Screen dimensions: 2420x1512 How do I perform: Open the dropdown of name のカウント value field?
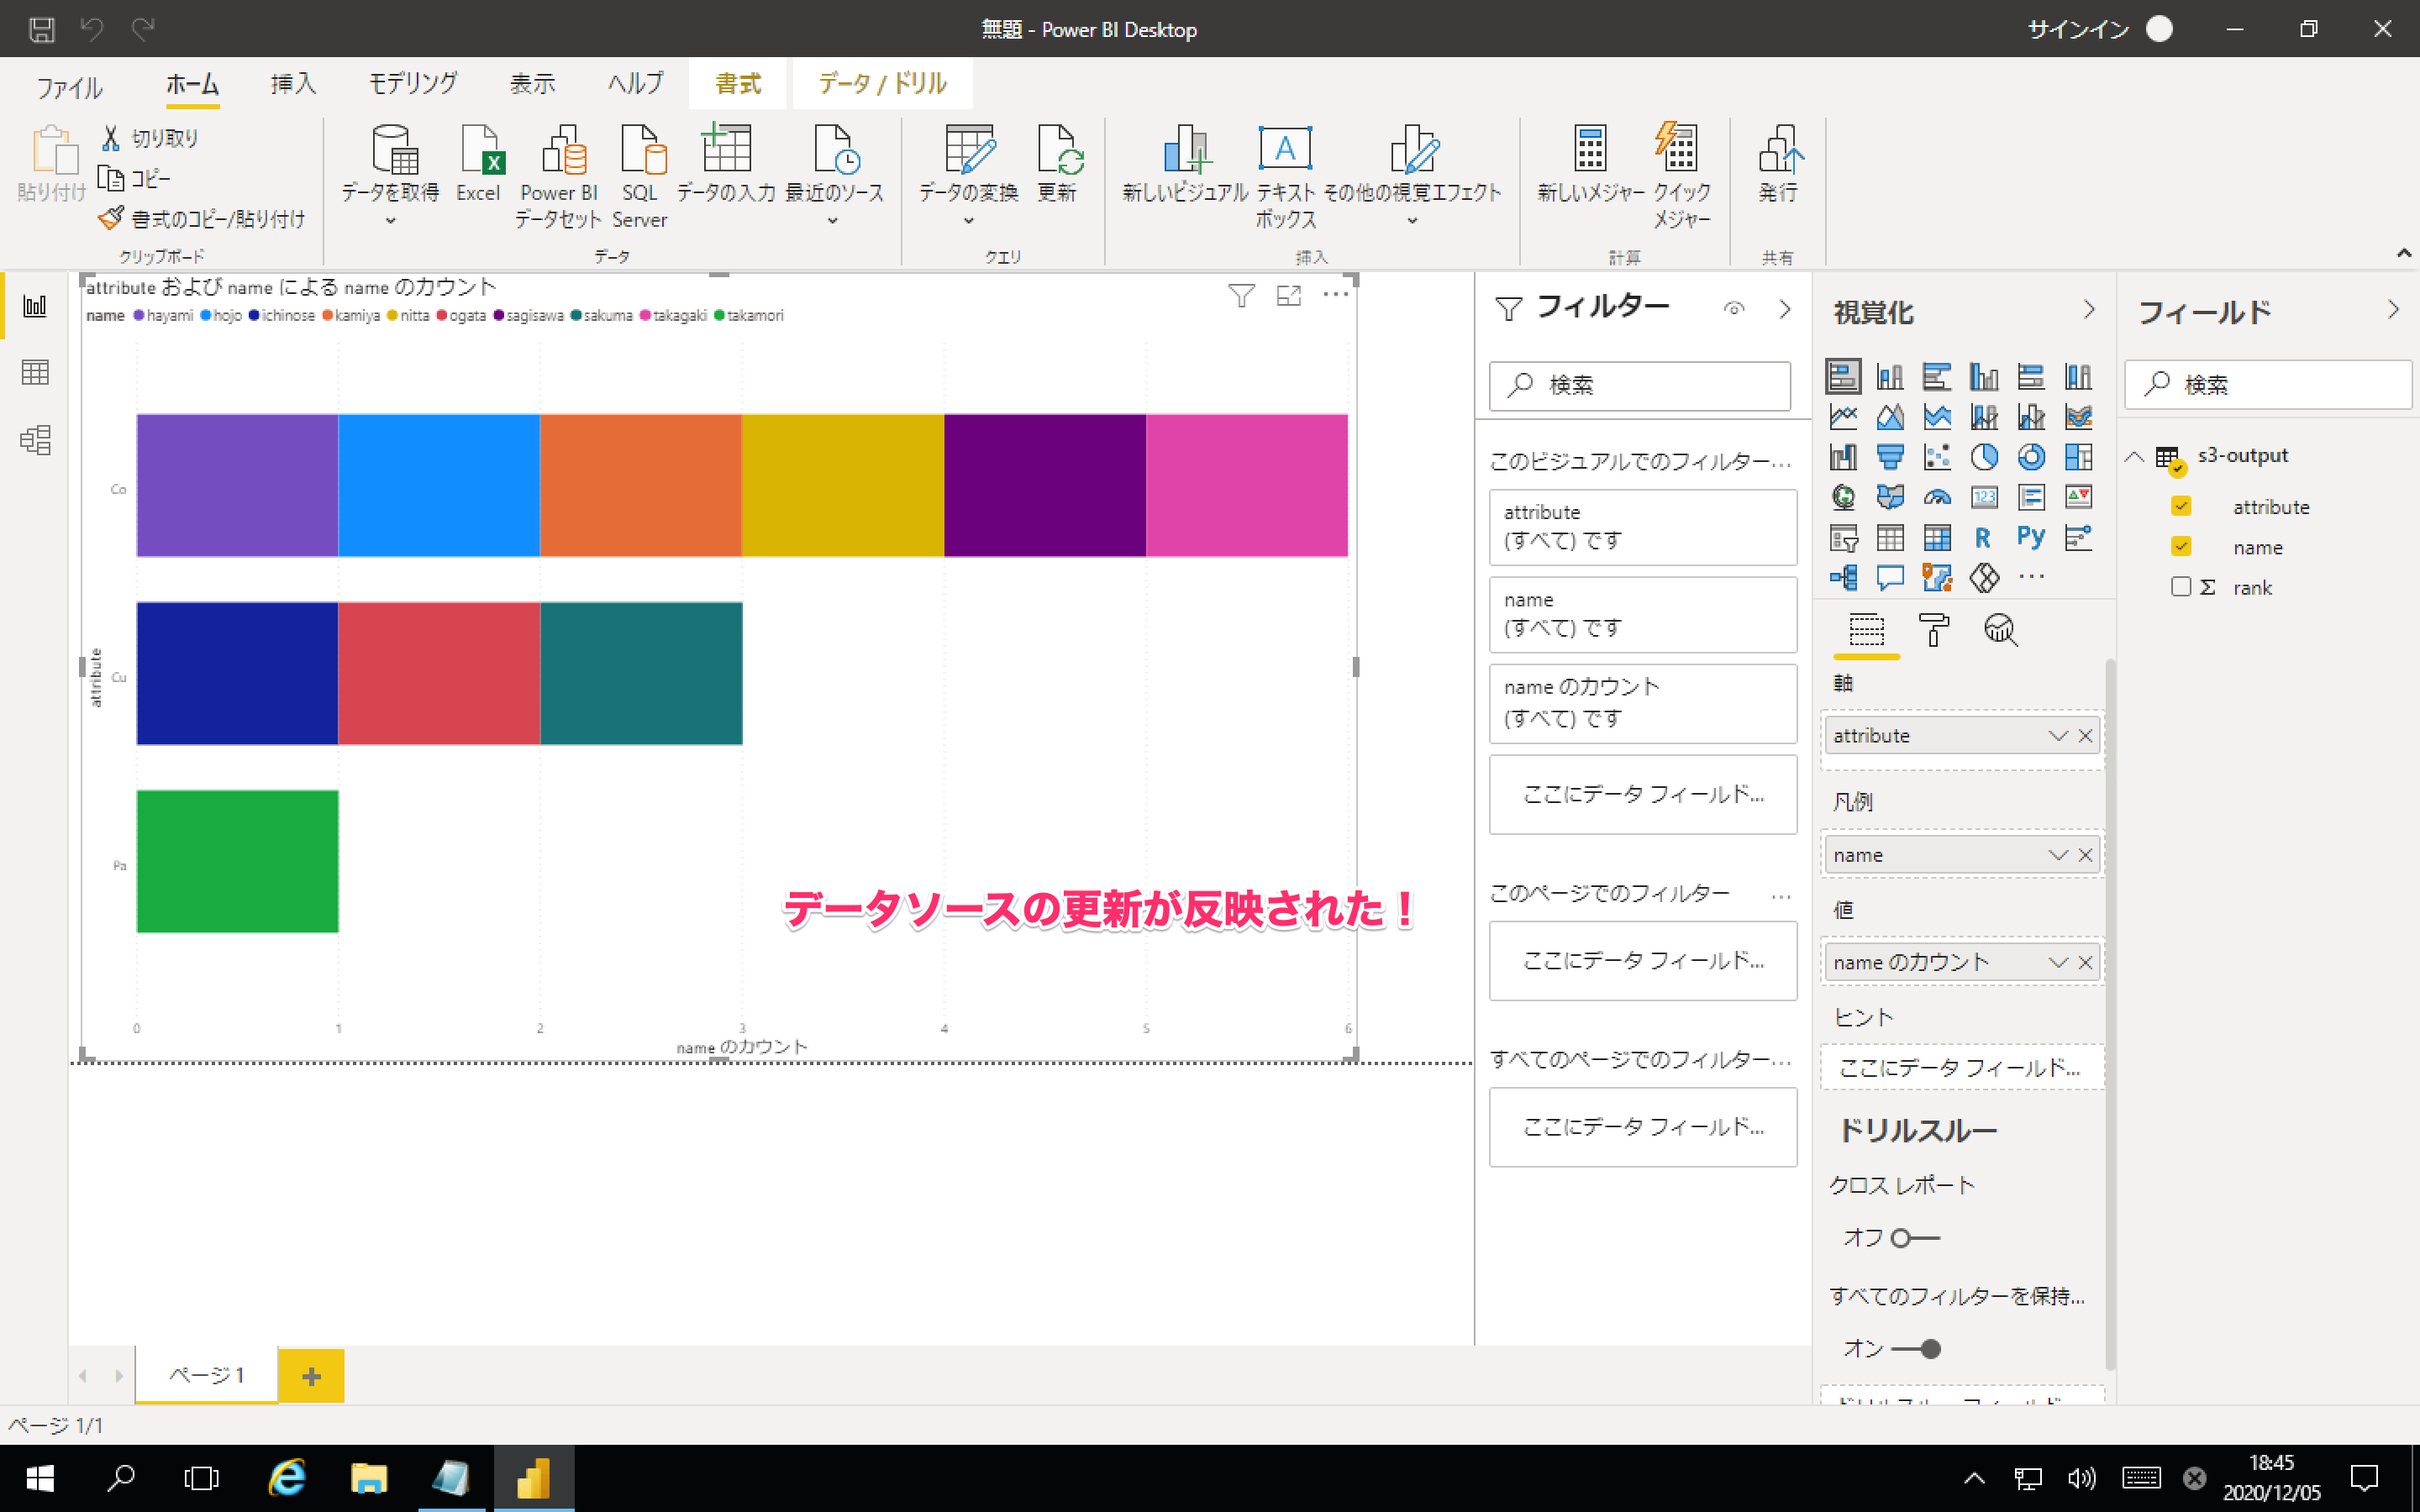click(2057, 962)
